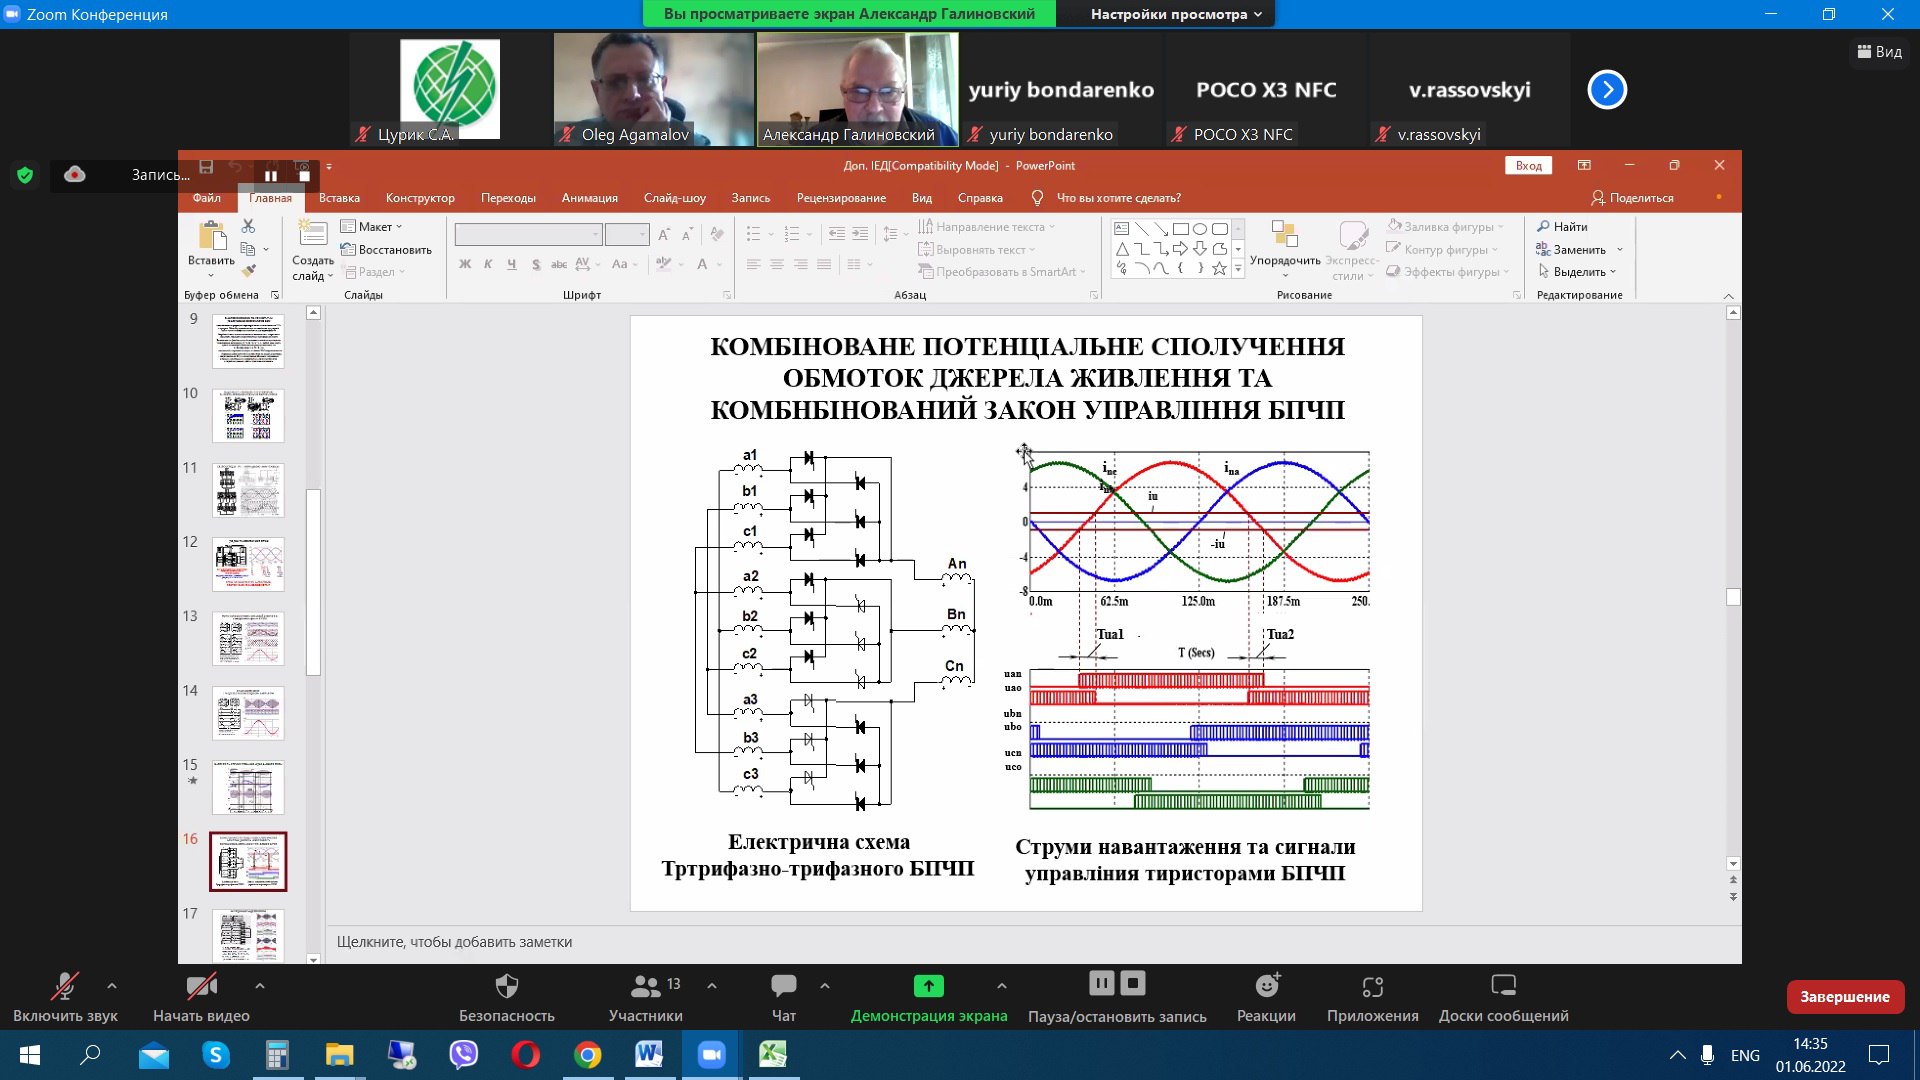Open Макет layout dropdown
Viewport: 1920px width, 1080px height.
click(x=372, y=227)
